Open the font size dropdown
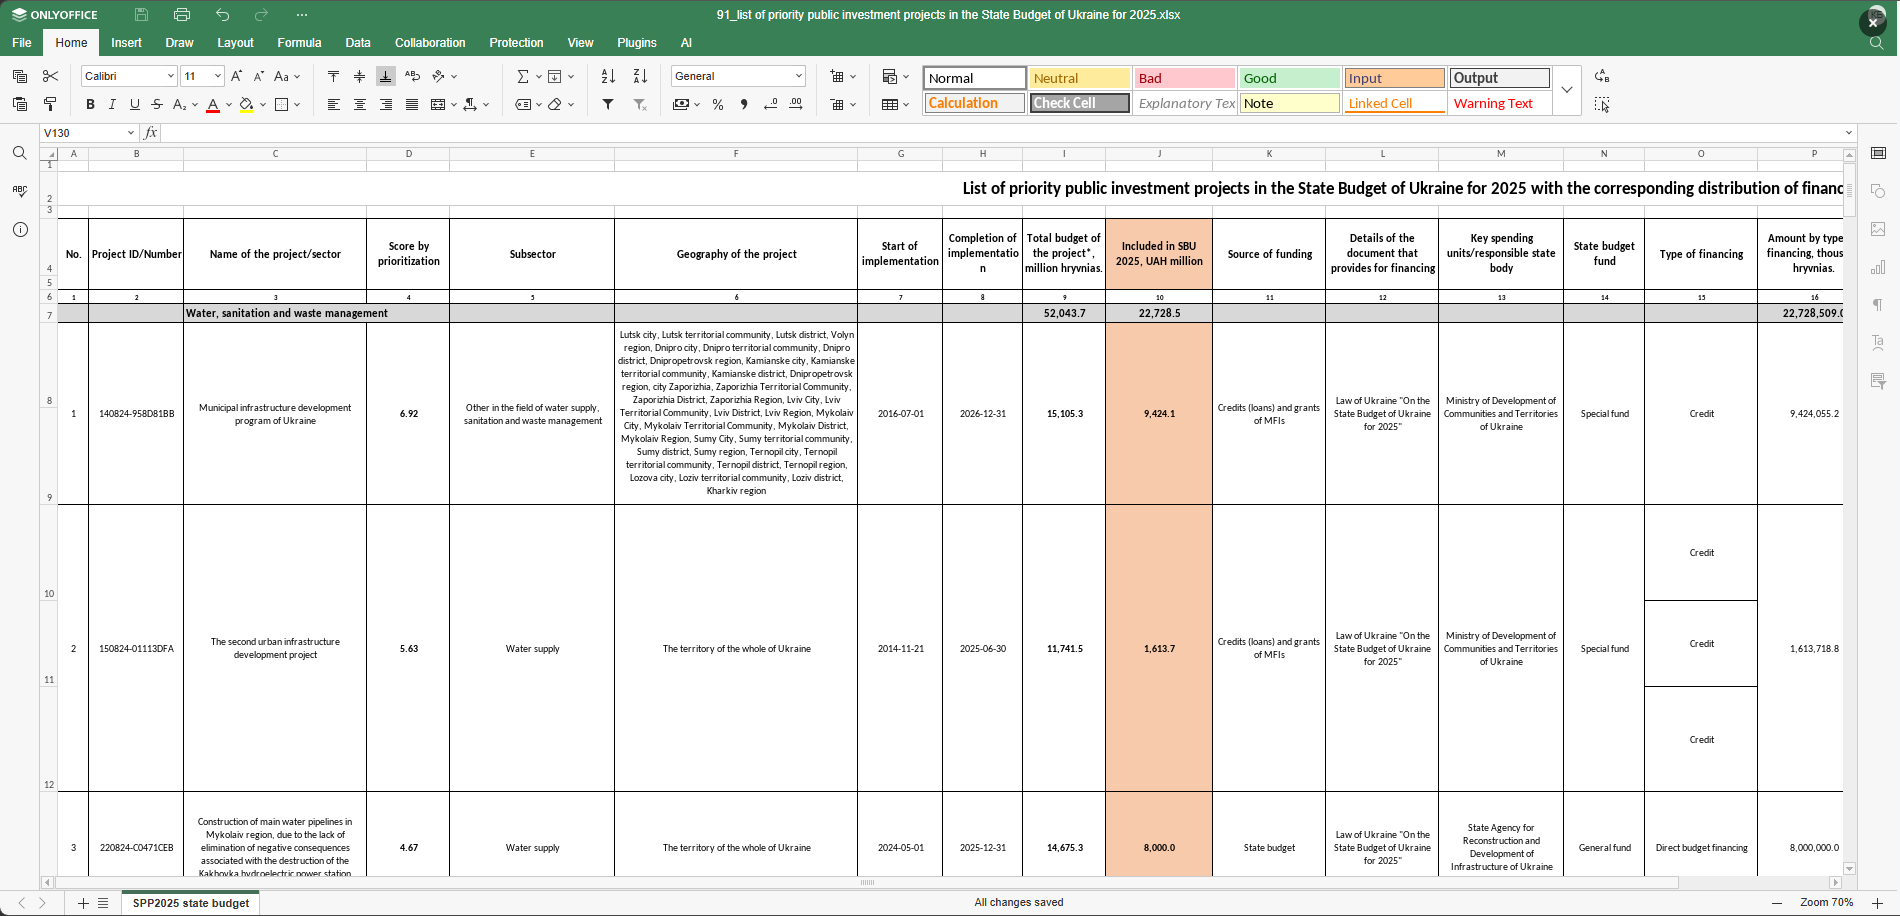Viewport: 1900px width, 916px height. point(217,76)
